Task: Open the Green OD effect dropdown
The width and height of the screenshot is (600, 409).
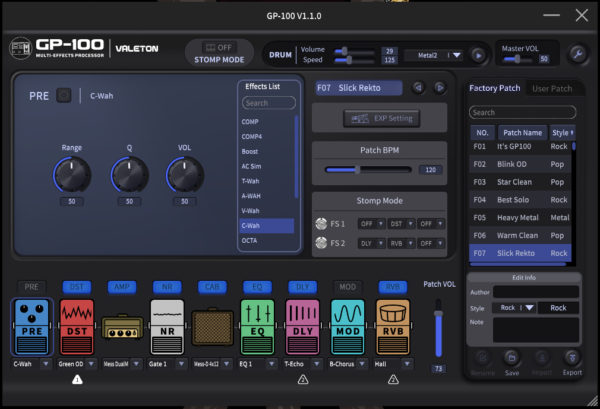Action: [77, 364]
